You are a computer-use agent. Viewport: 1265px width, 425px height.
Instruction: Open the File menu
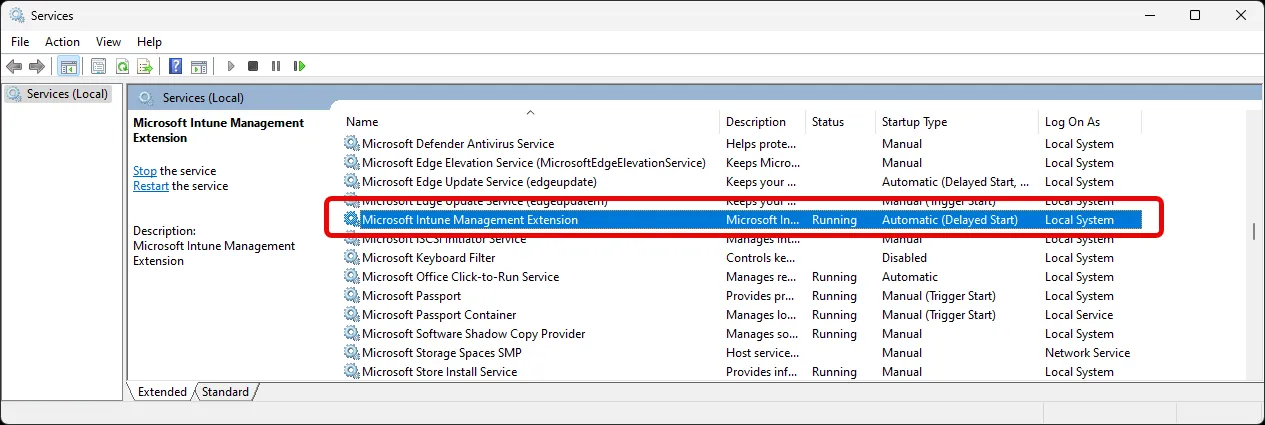pos(20,42)
